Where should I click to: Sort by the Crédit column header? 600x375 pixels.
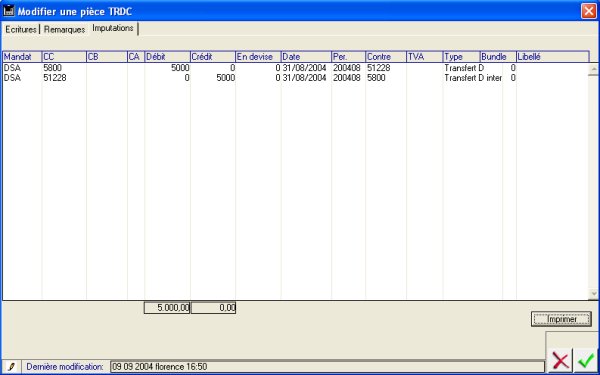tap(213, 57)
